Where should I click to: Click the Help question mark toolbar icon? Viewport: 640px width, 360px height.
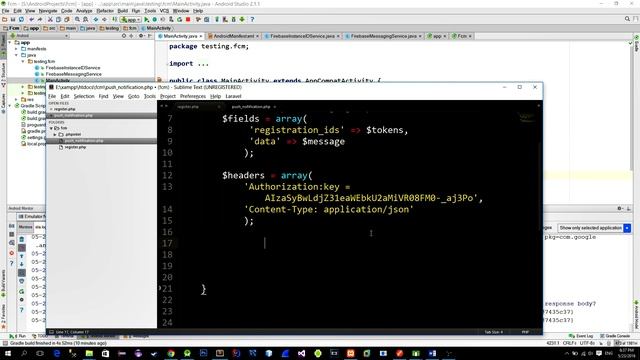pos(252,19)
